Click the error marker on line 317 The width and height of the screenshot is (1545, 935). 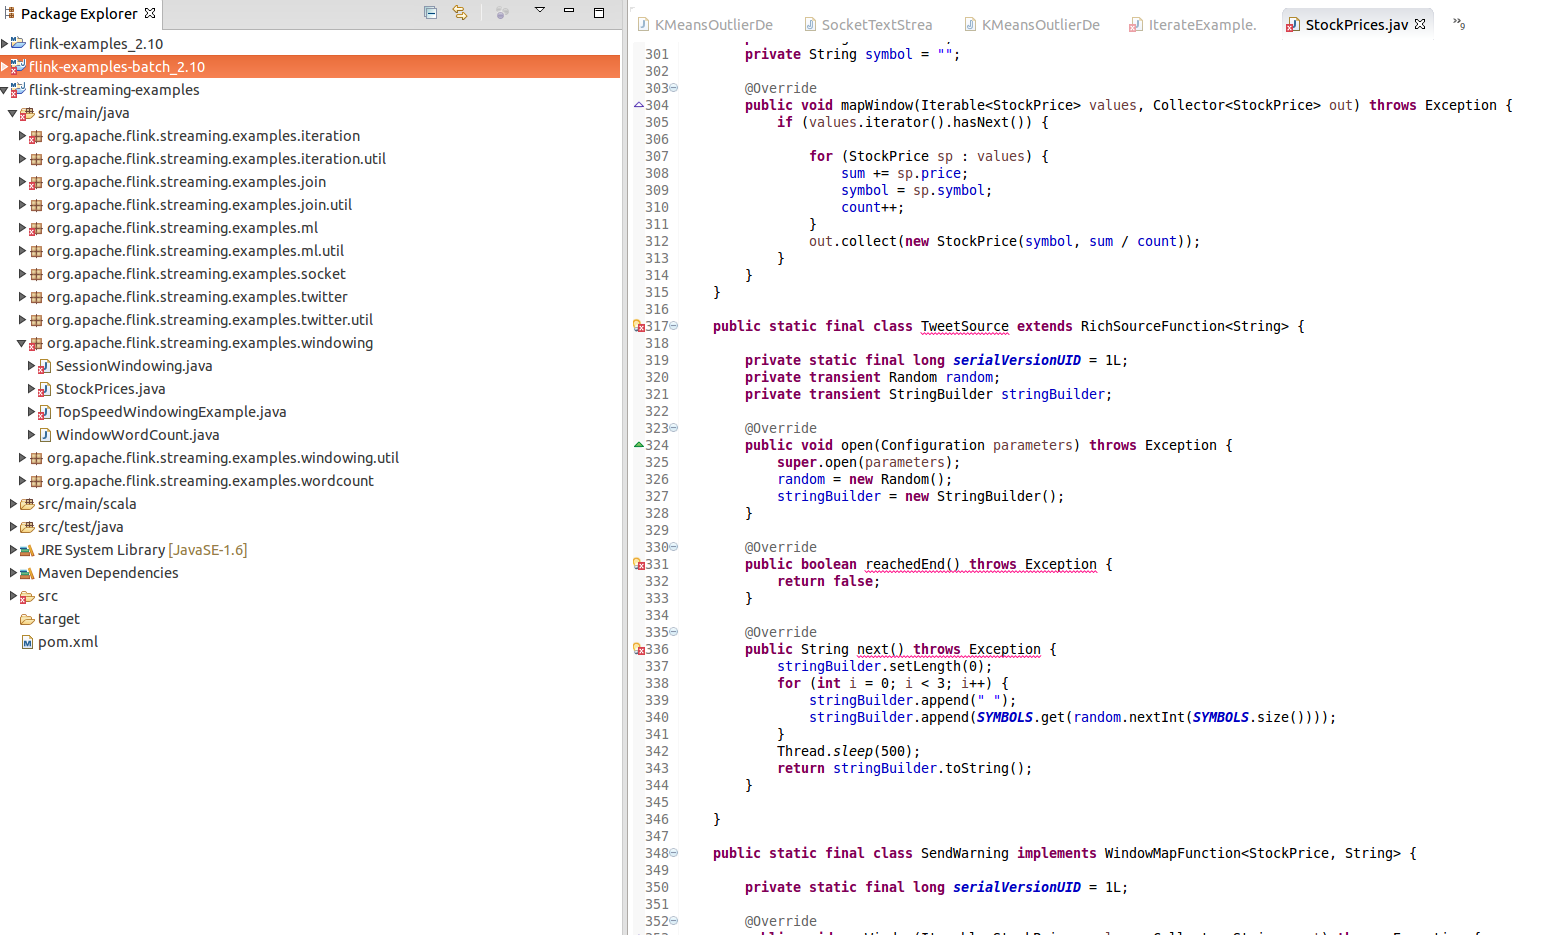click(x=639, y=326)
